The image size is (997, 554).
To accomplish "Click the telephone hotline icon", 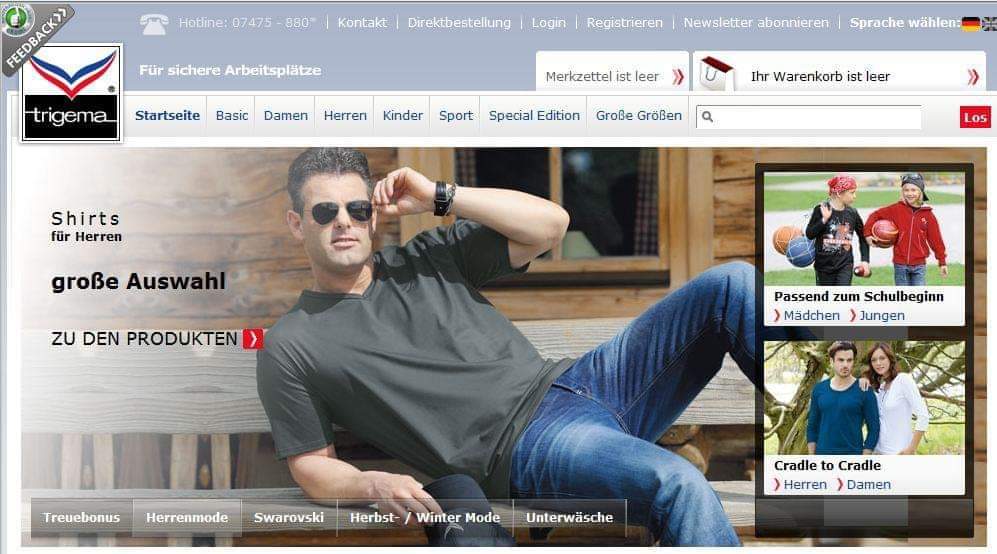I will tap(153, 23).
